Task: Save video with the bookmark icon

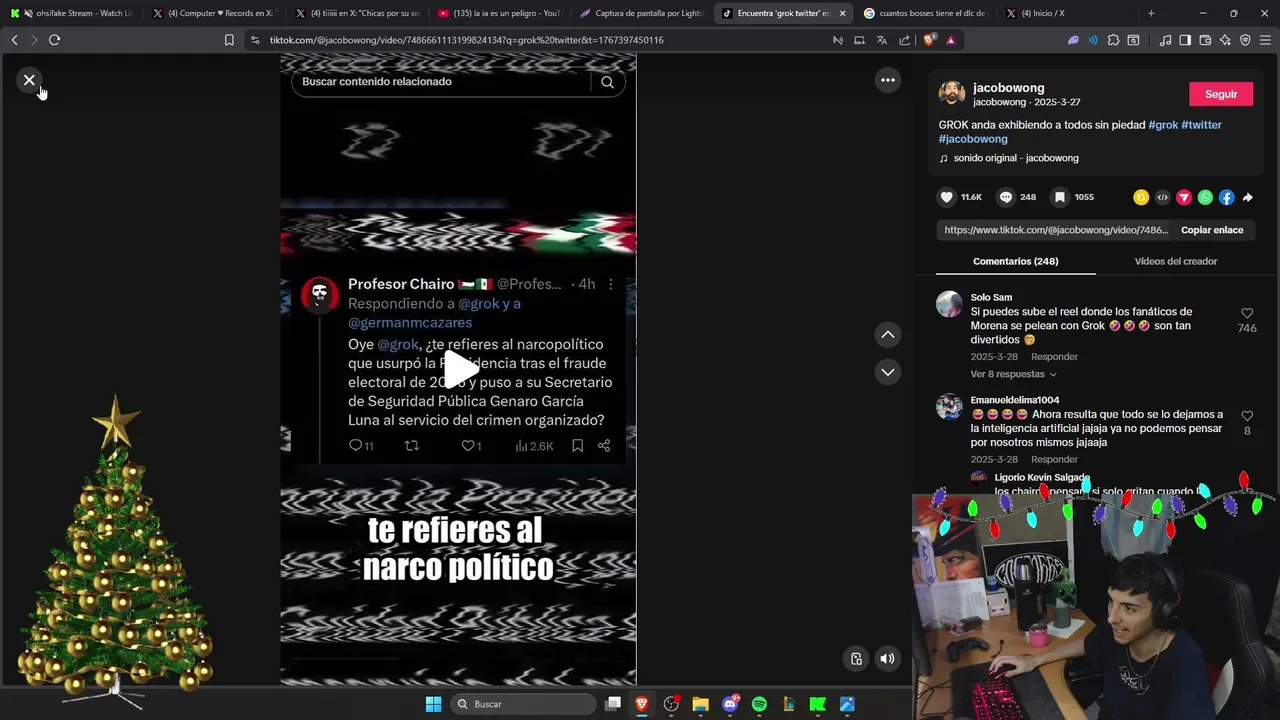Action: click(1060, 197)
